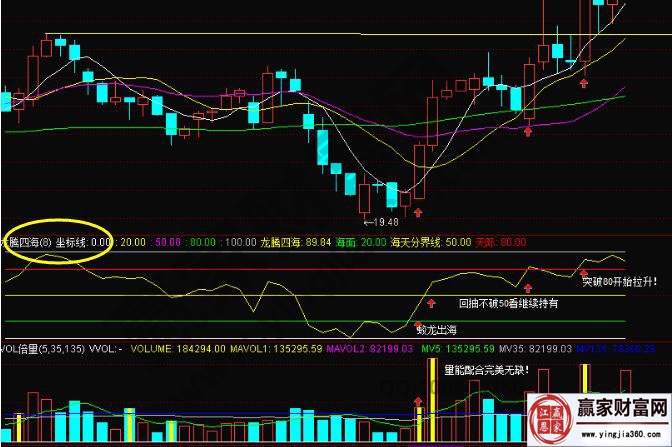Click the red arrow below the 19.48 low
This screenshot has height=447, width=672.
pos(417,211)
